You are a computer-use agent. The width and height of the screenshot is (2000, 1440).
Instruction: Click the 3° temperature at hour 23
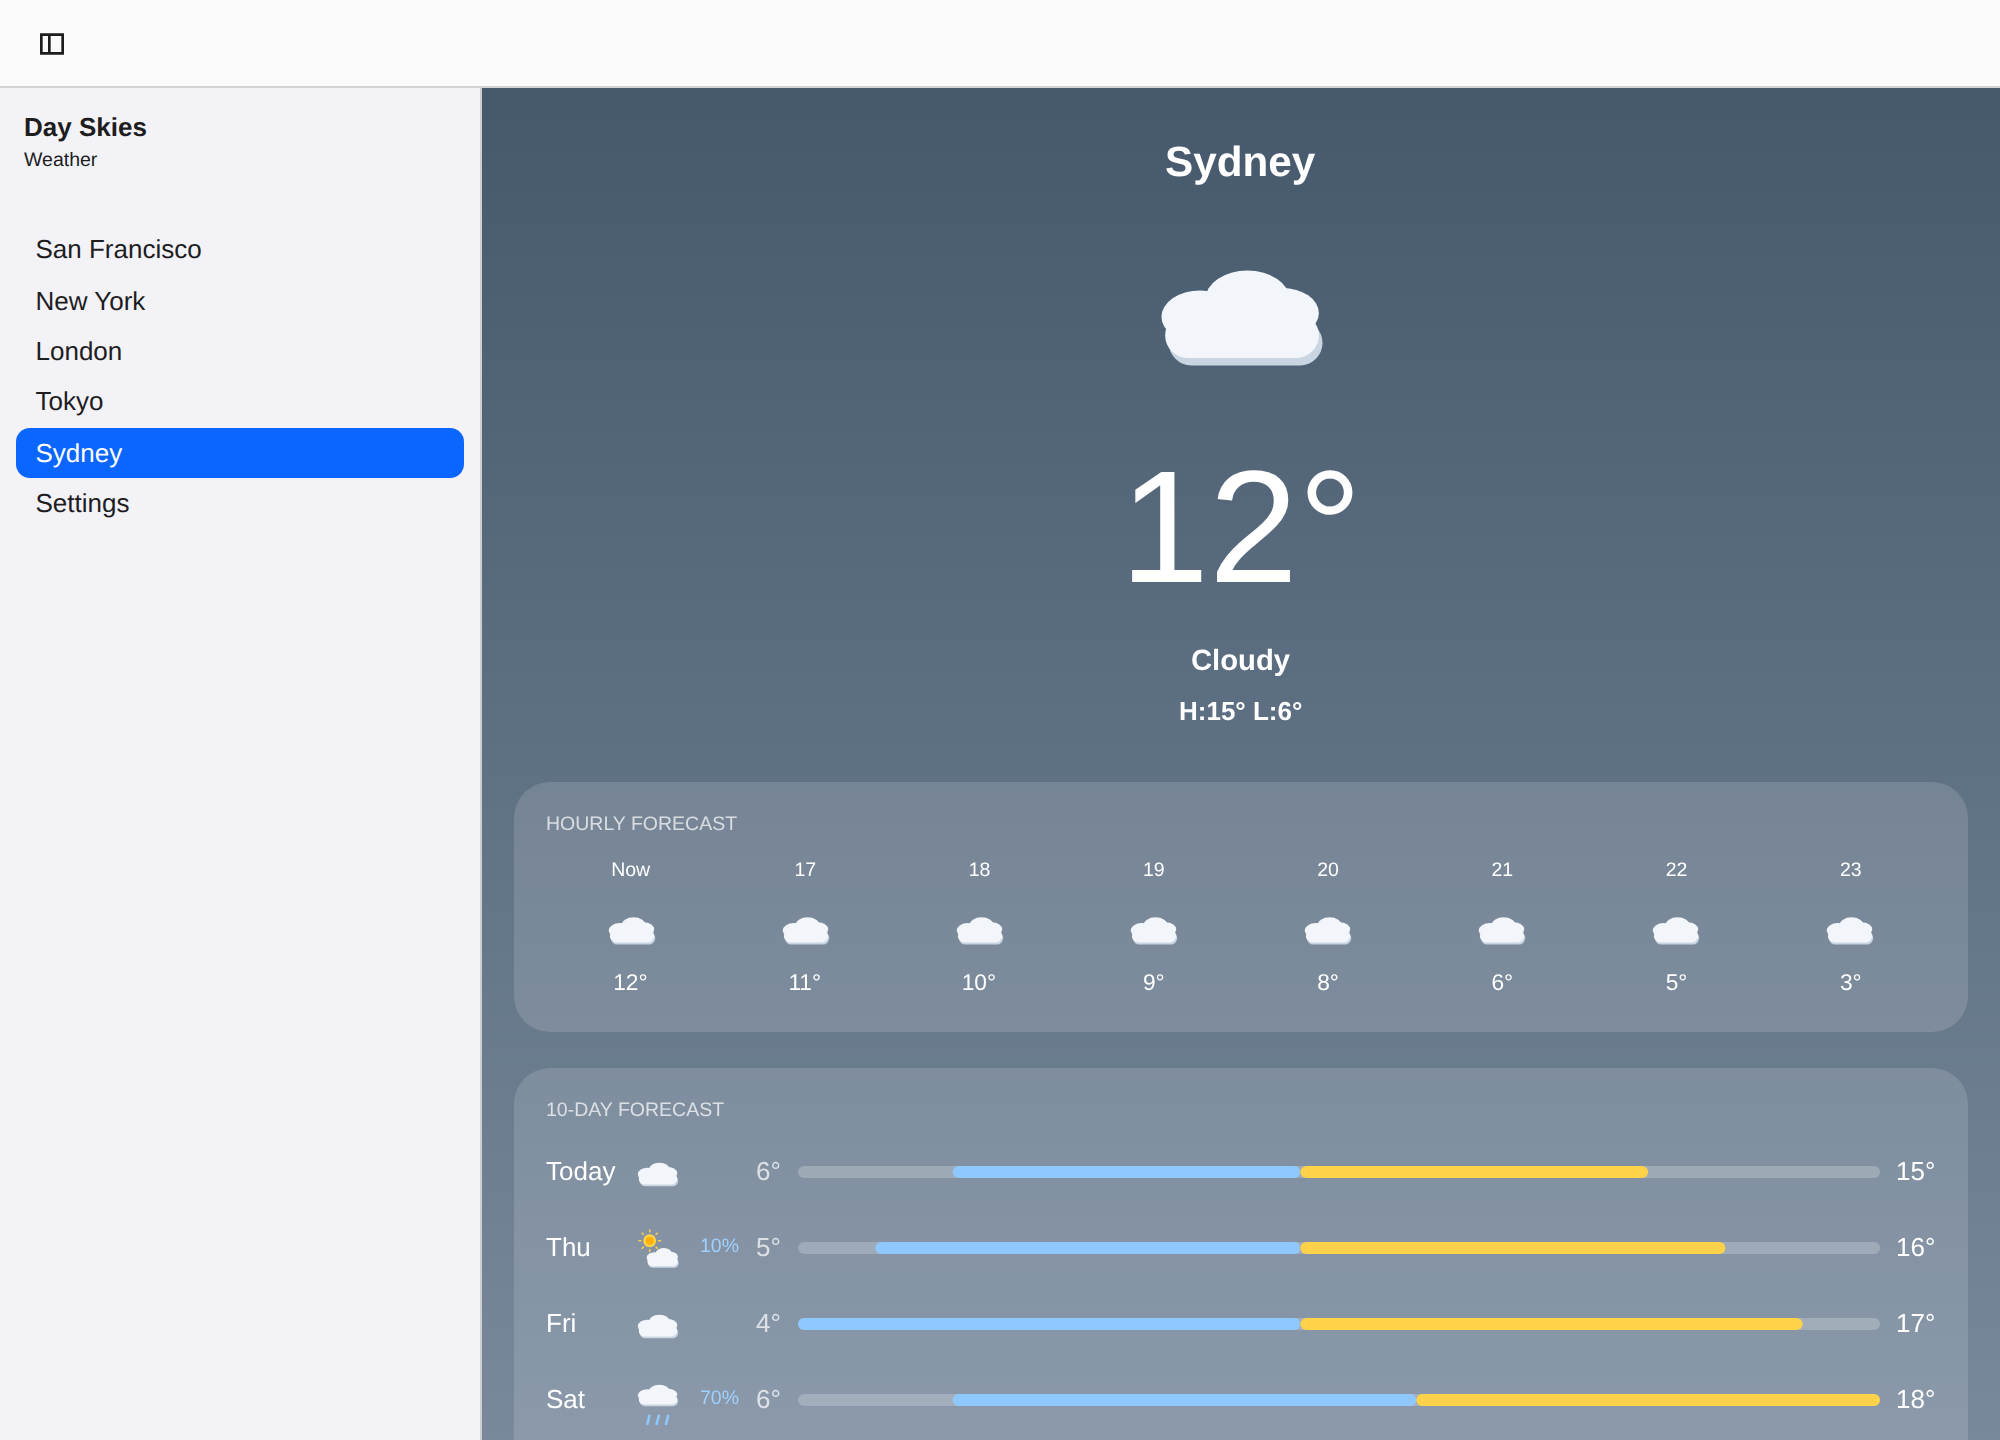coord(1851,982)
